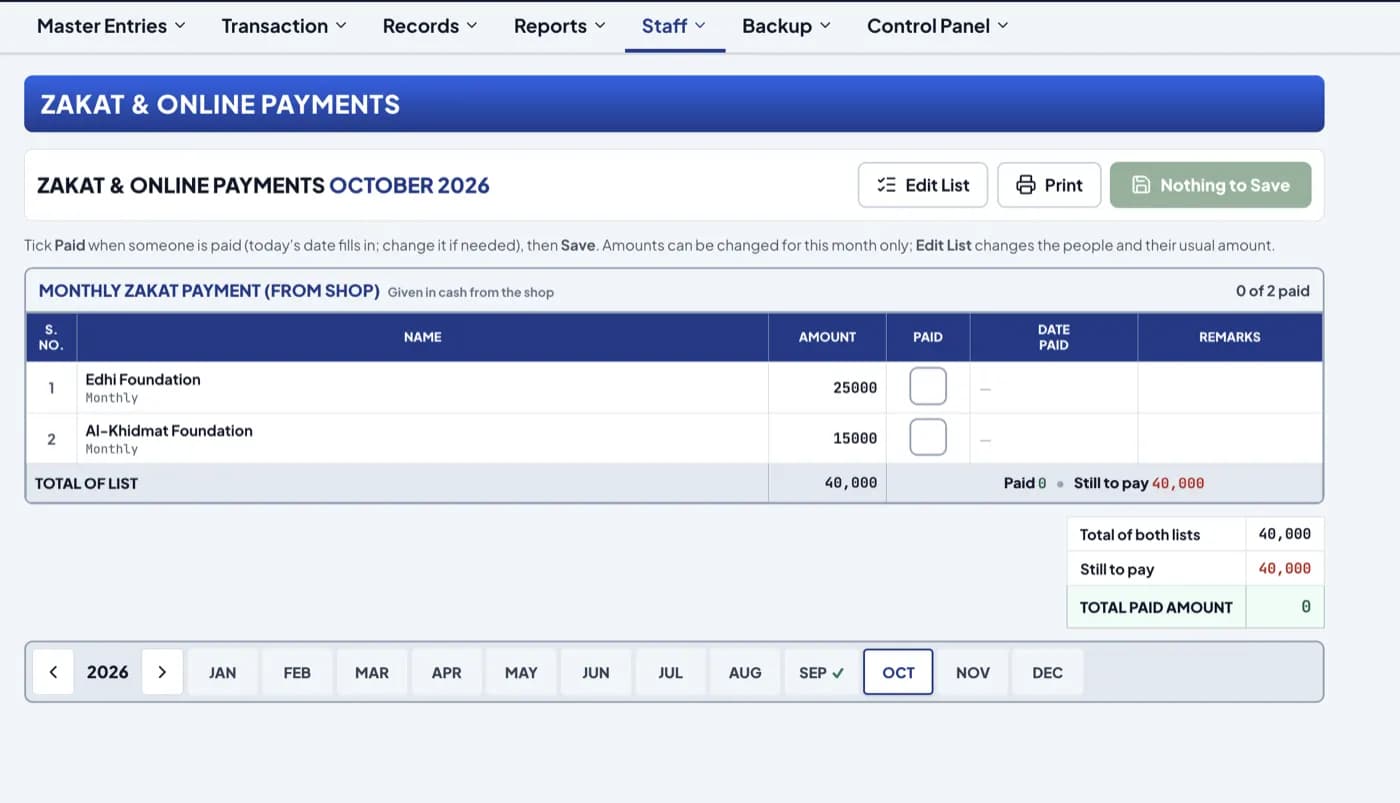Tick Paid for Al-Khidmat Foundation

coord(928,438)
